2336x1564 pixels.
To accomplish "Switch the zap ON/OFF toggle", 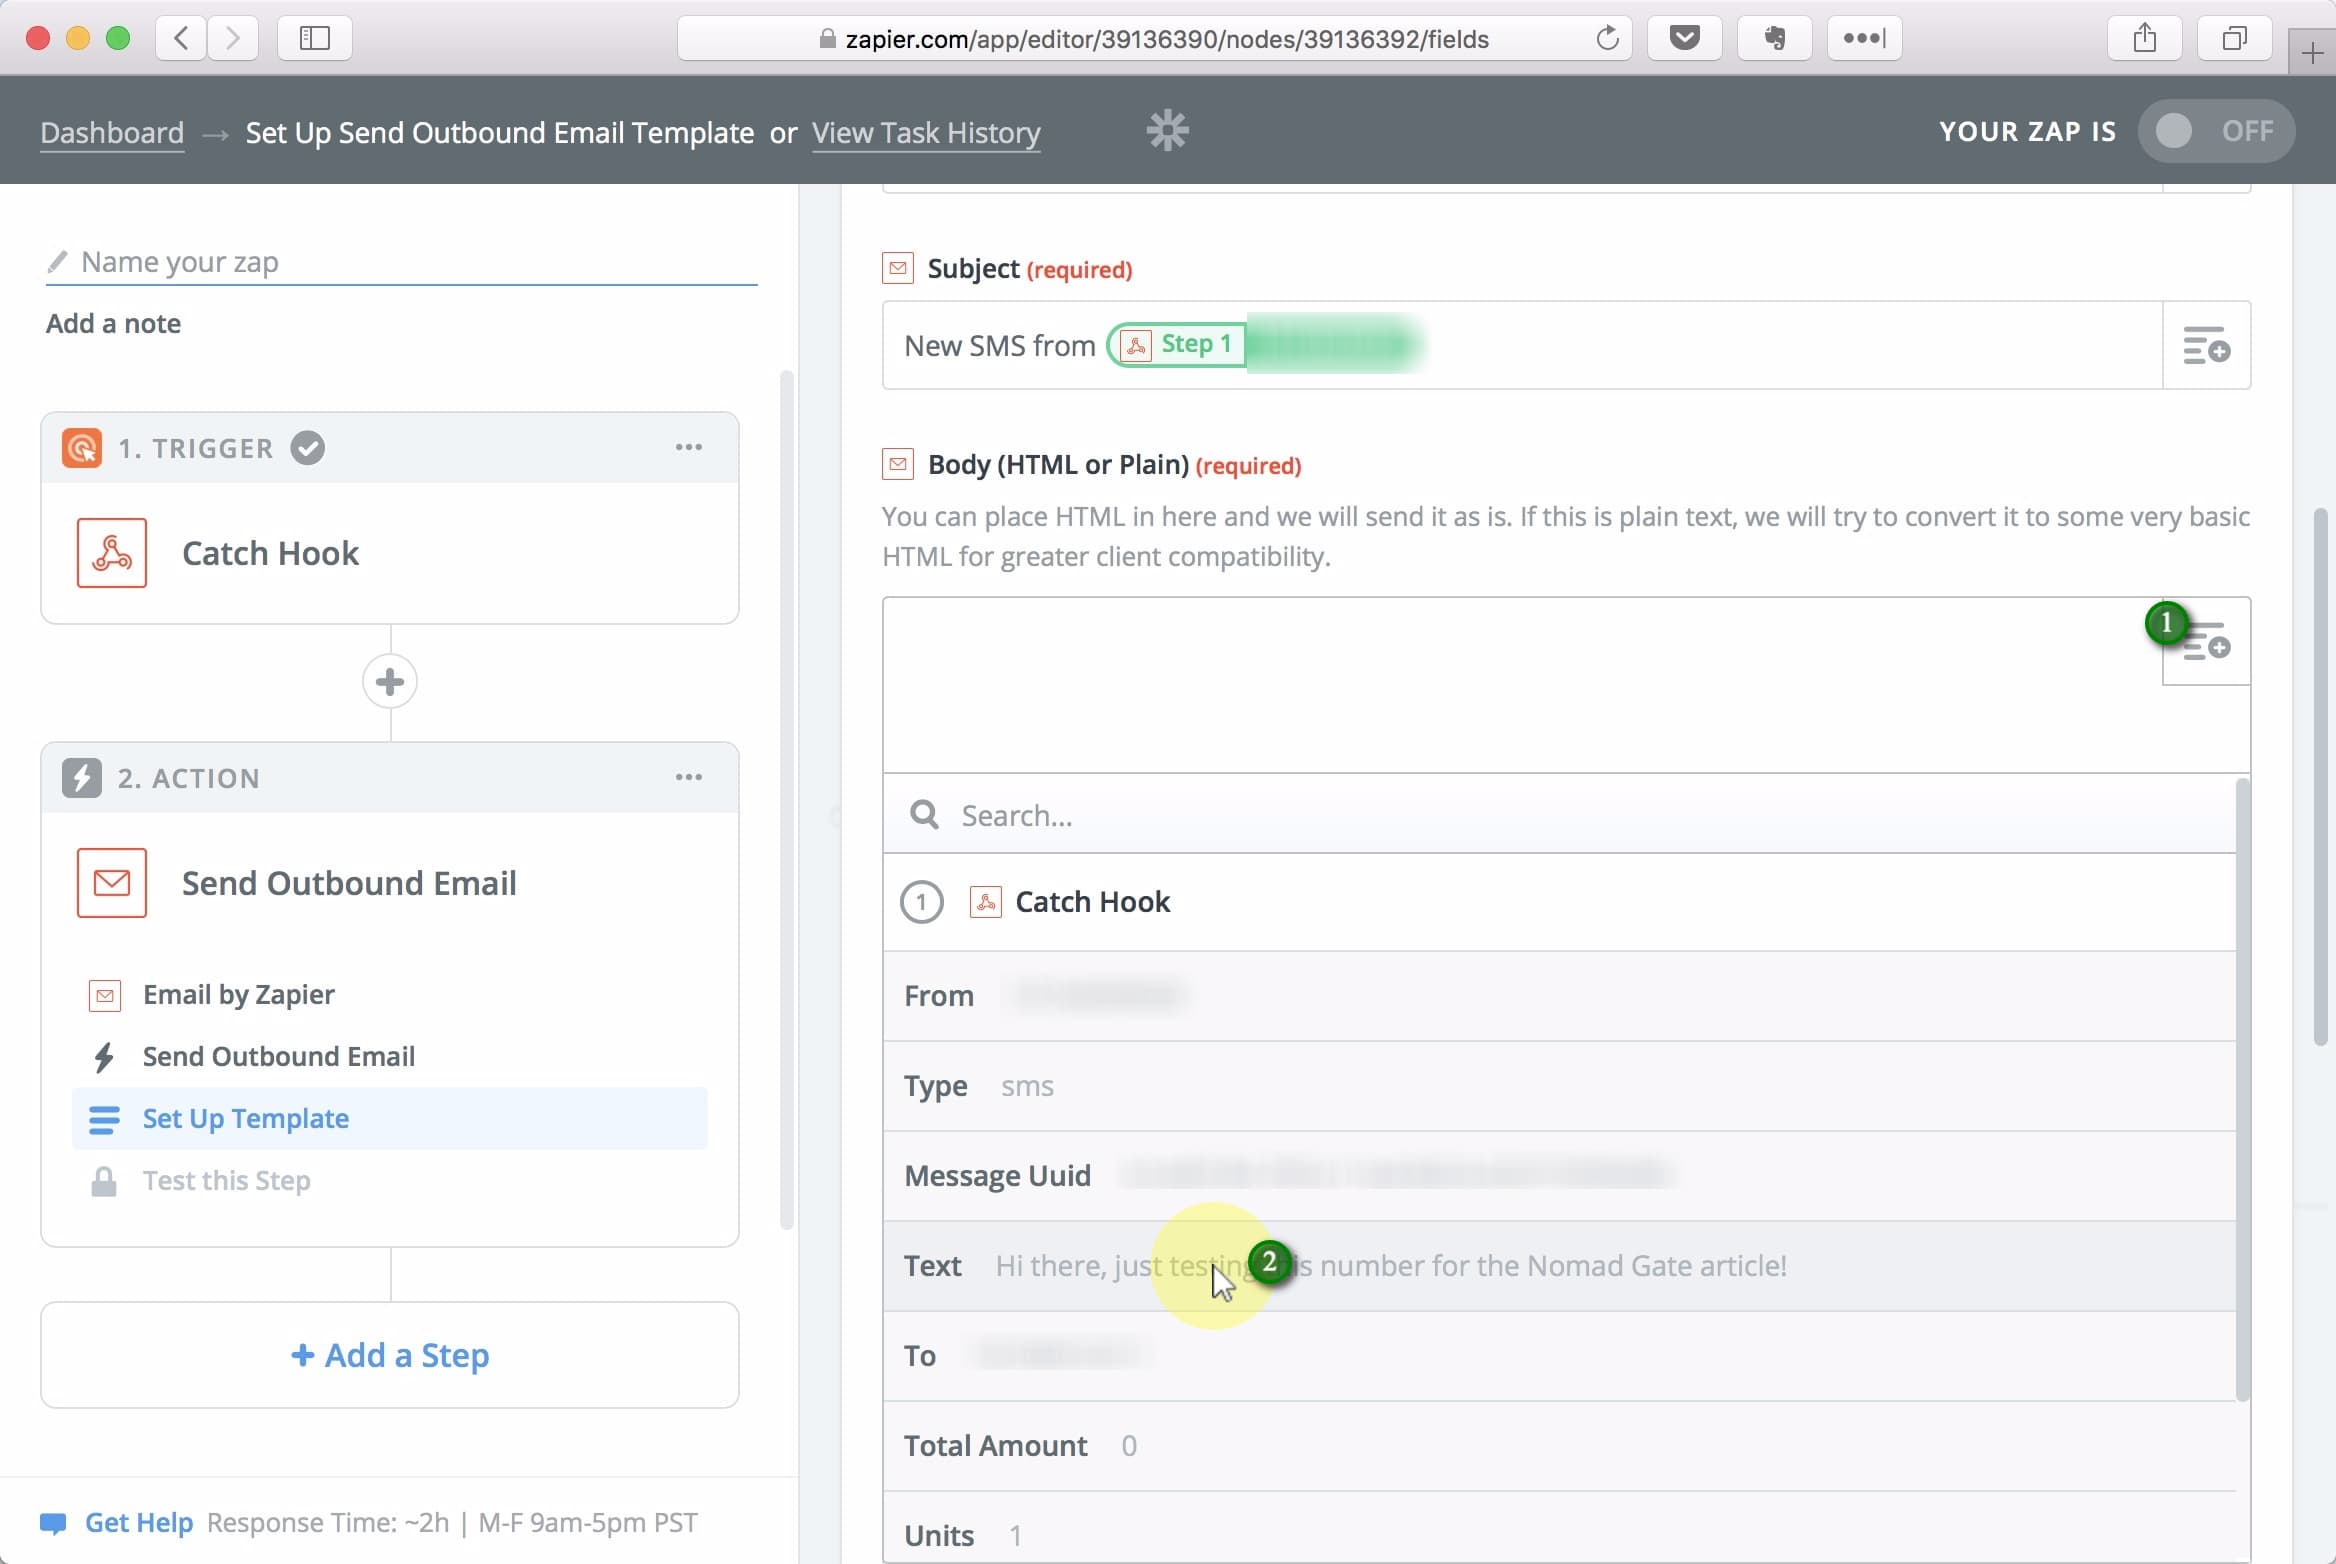I will 2215,131.
